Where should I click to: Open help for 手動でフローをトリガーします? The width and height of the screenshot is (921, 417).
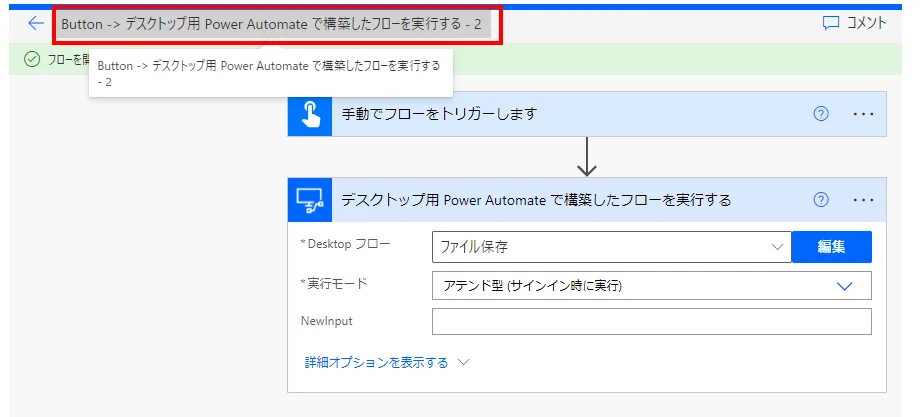point(821,114)
